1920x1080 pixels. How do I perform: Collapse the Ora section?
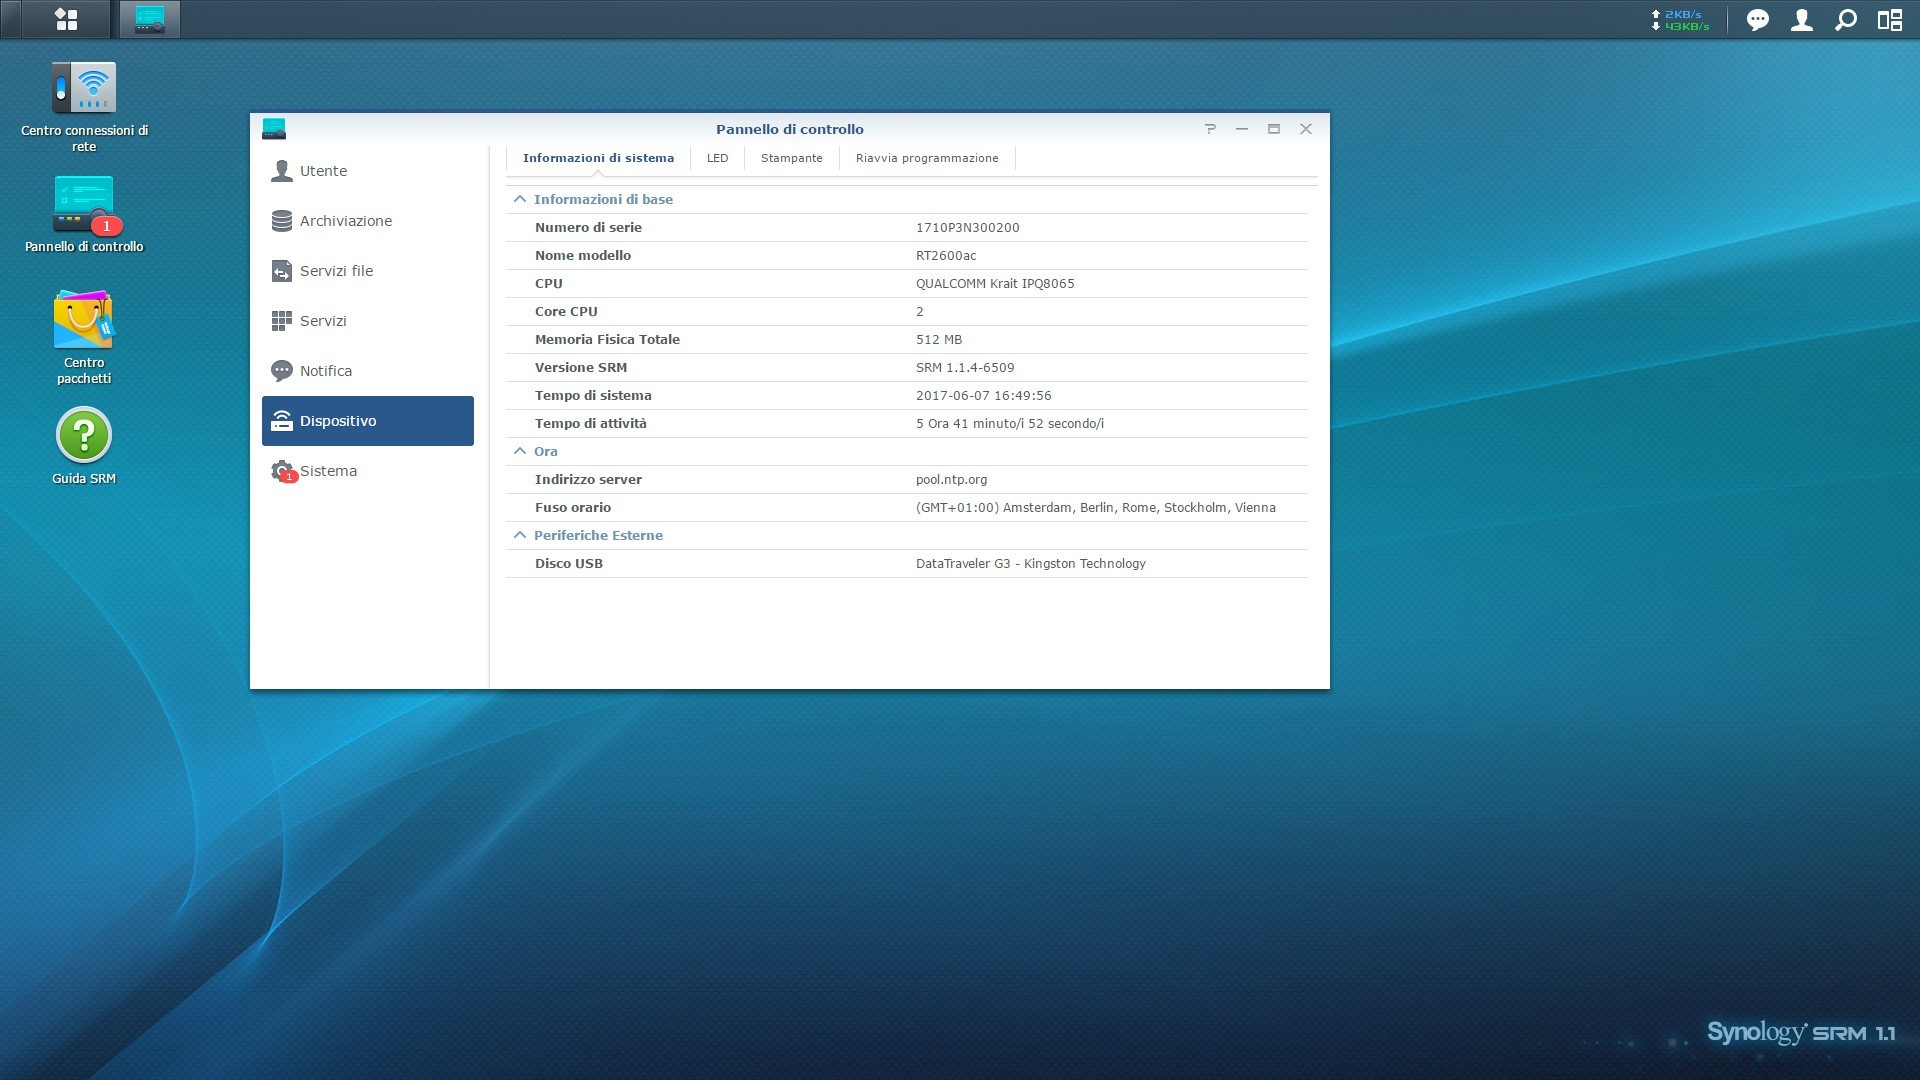pos(520,451)
